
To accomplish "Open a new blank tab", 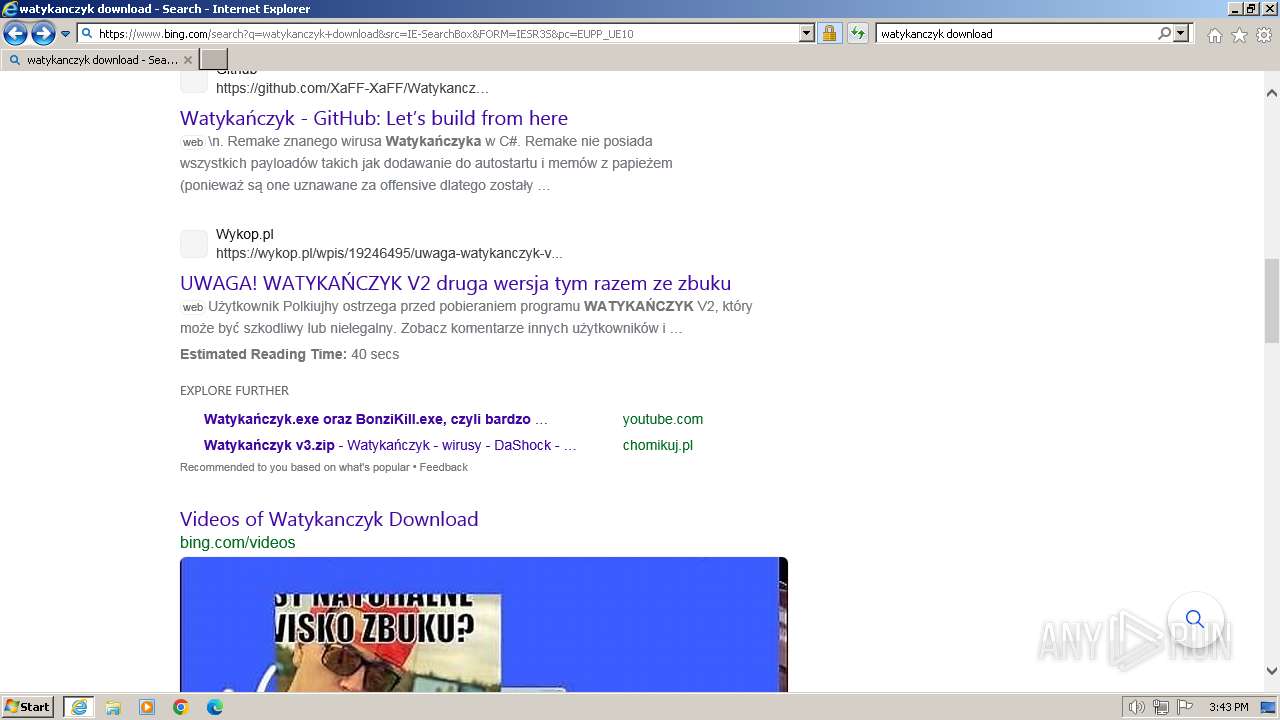I will click(x=214, y=60).
